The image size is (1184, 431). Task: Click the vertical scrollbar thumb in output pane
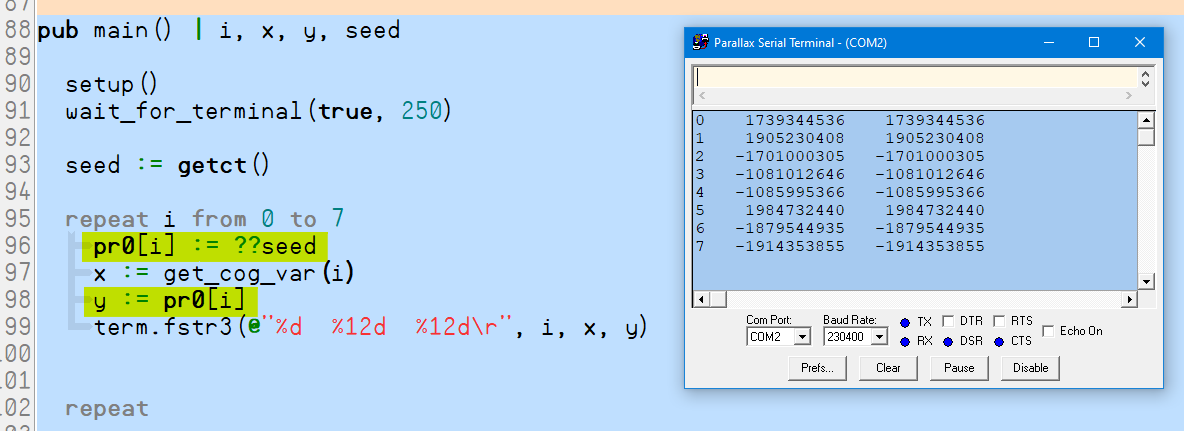click(1146, 137)
